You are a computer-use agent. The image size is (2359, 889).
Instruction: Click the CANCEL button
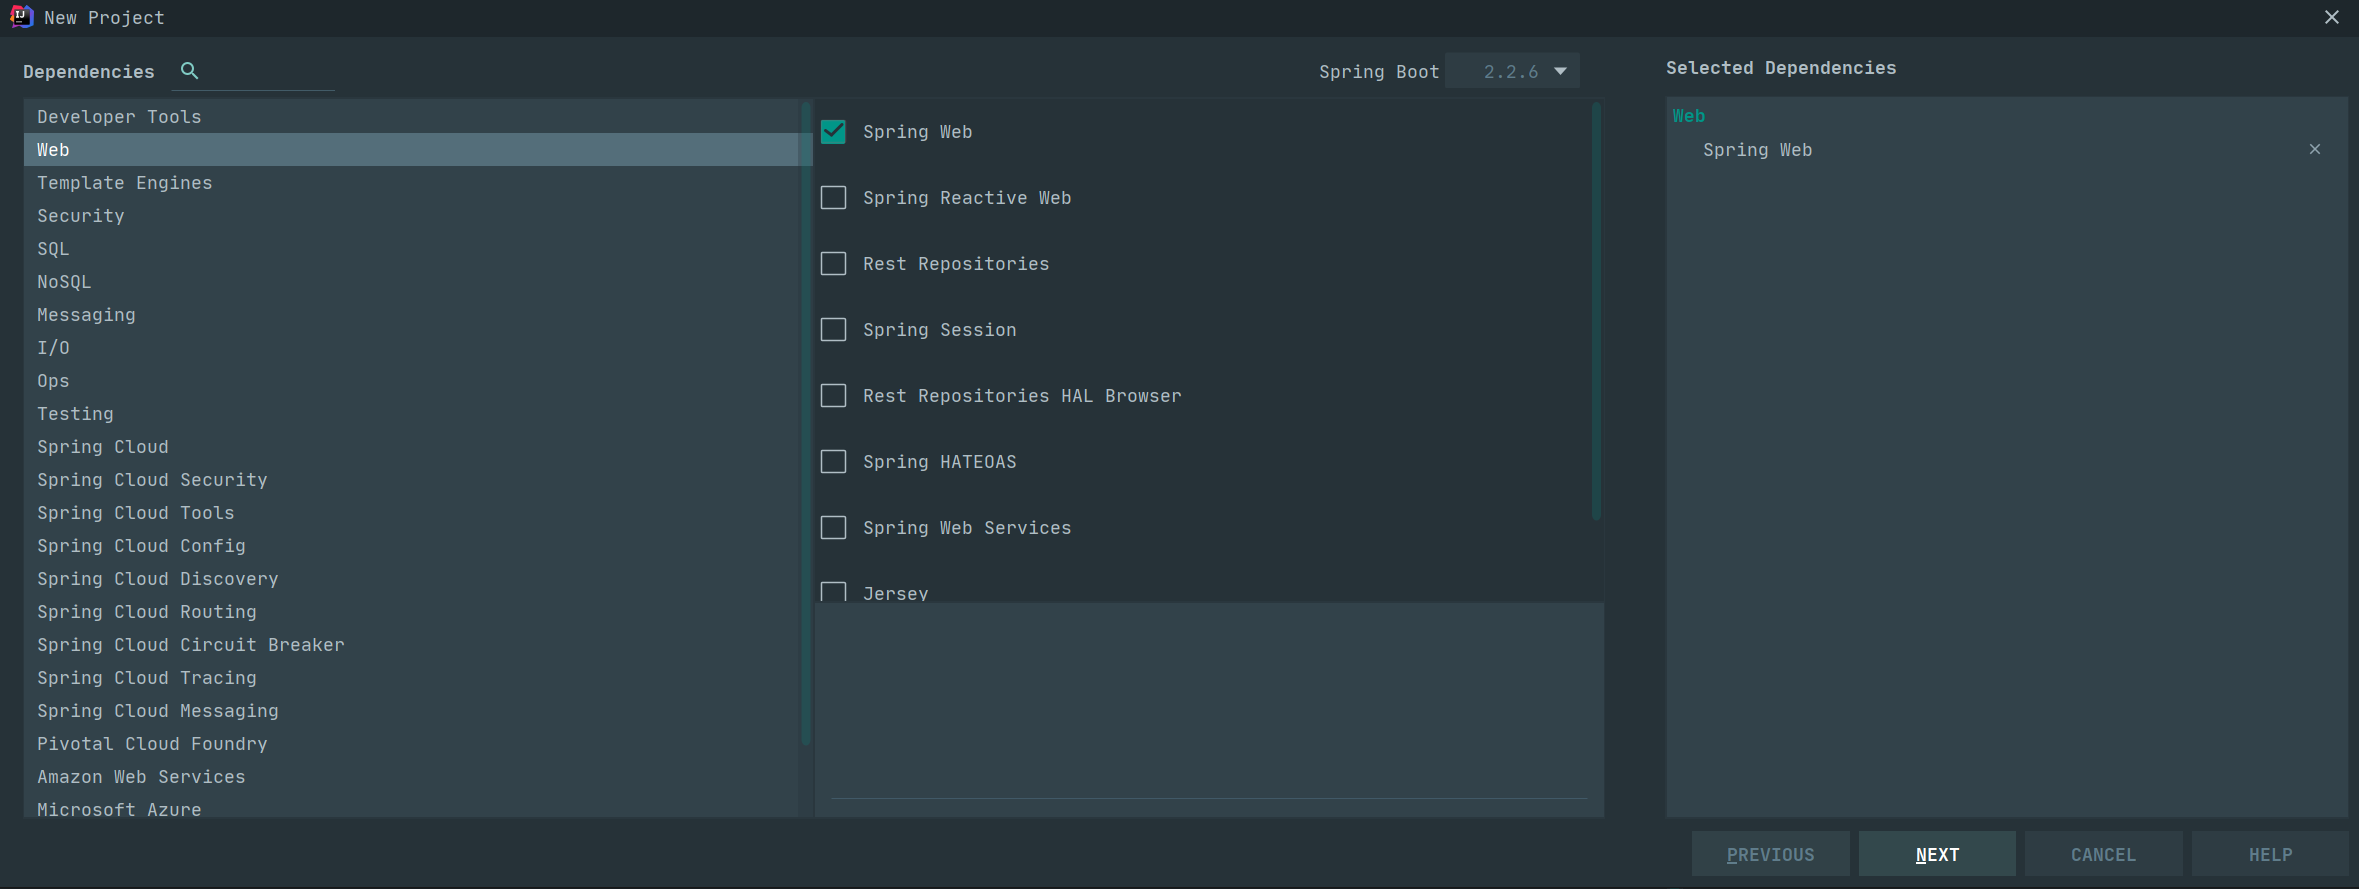[2103, 854]
